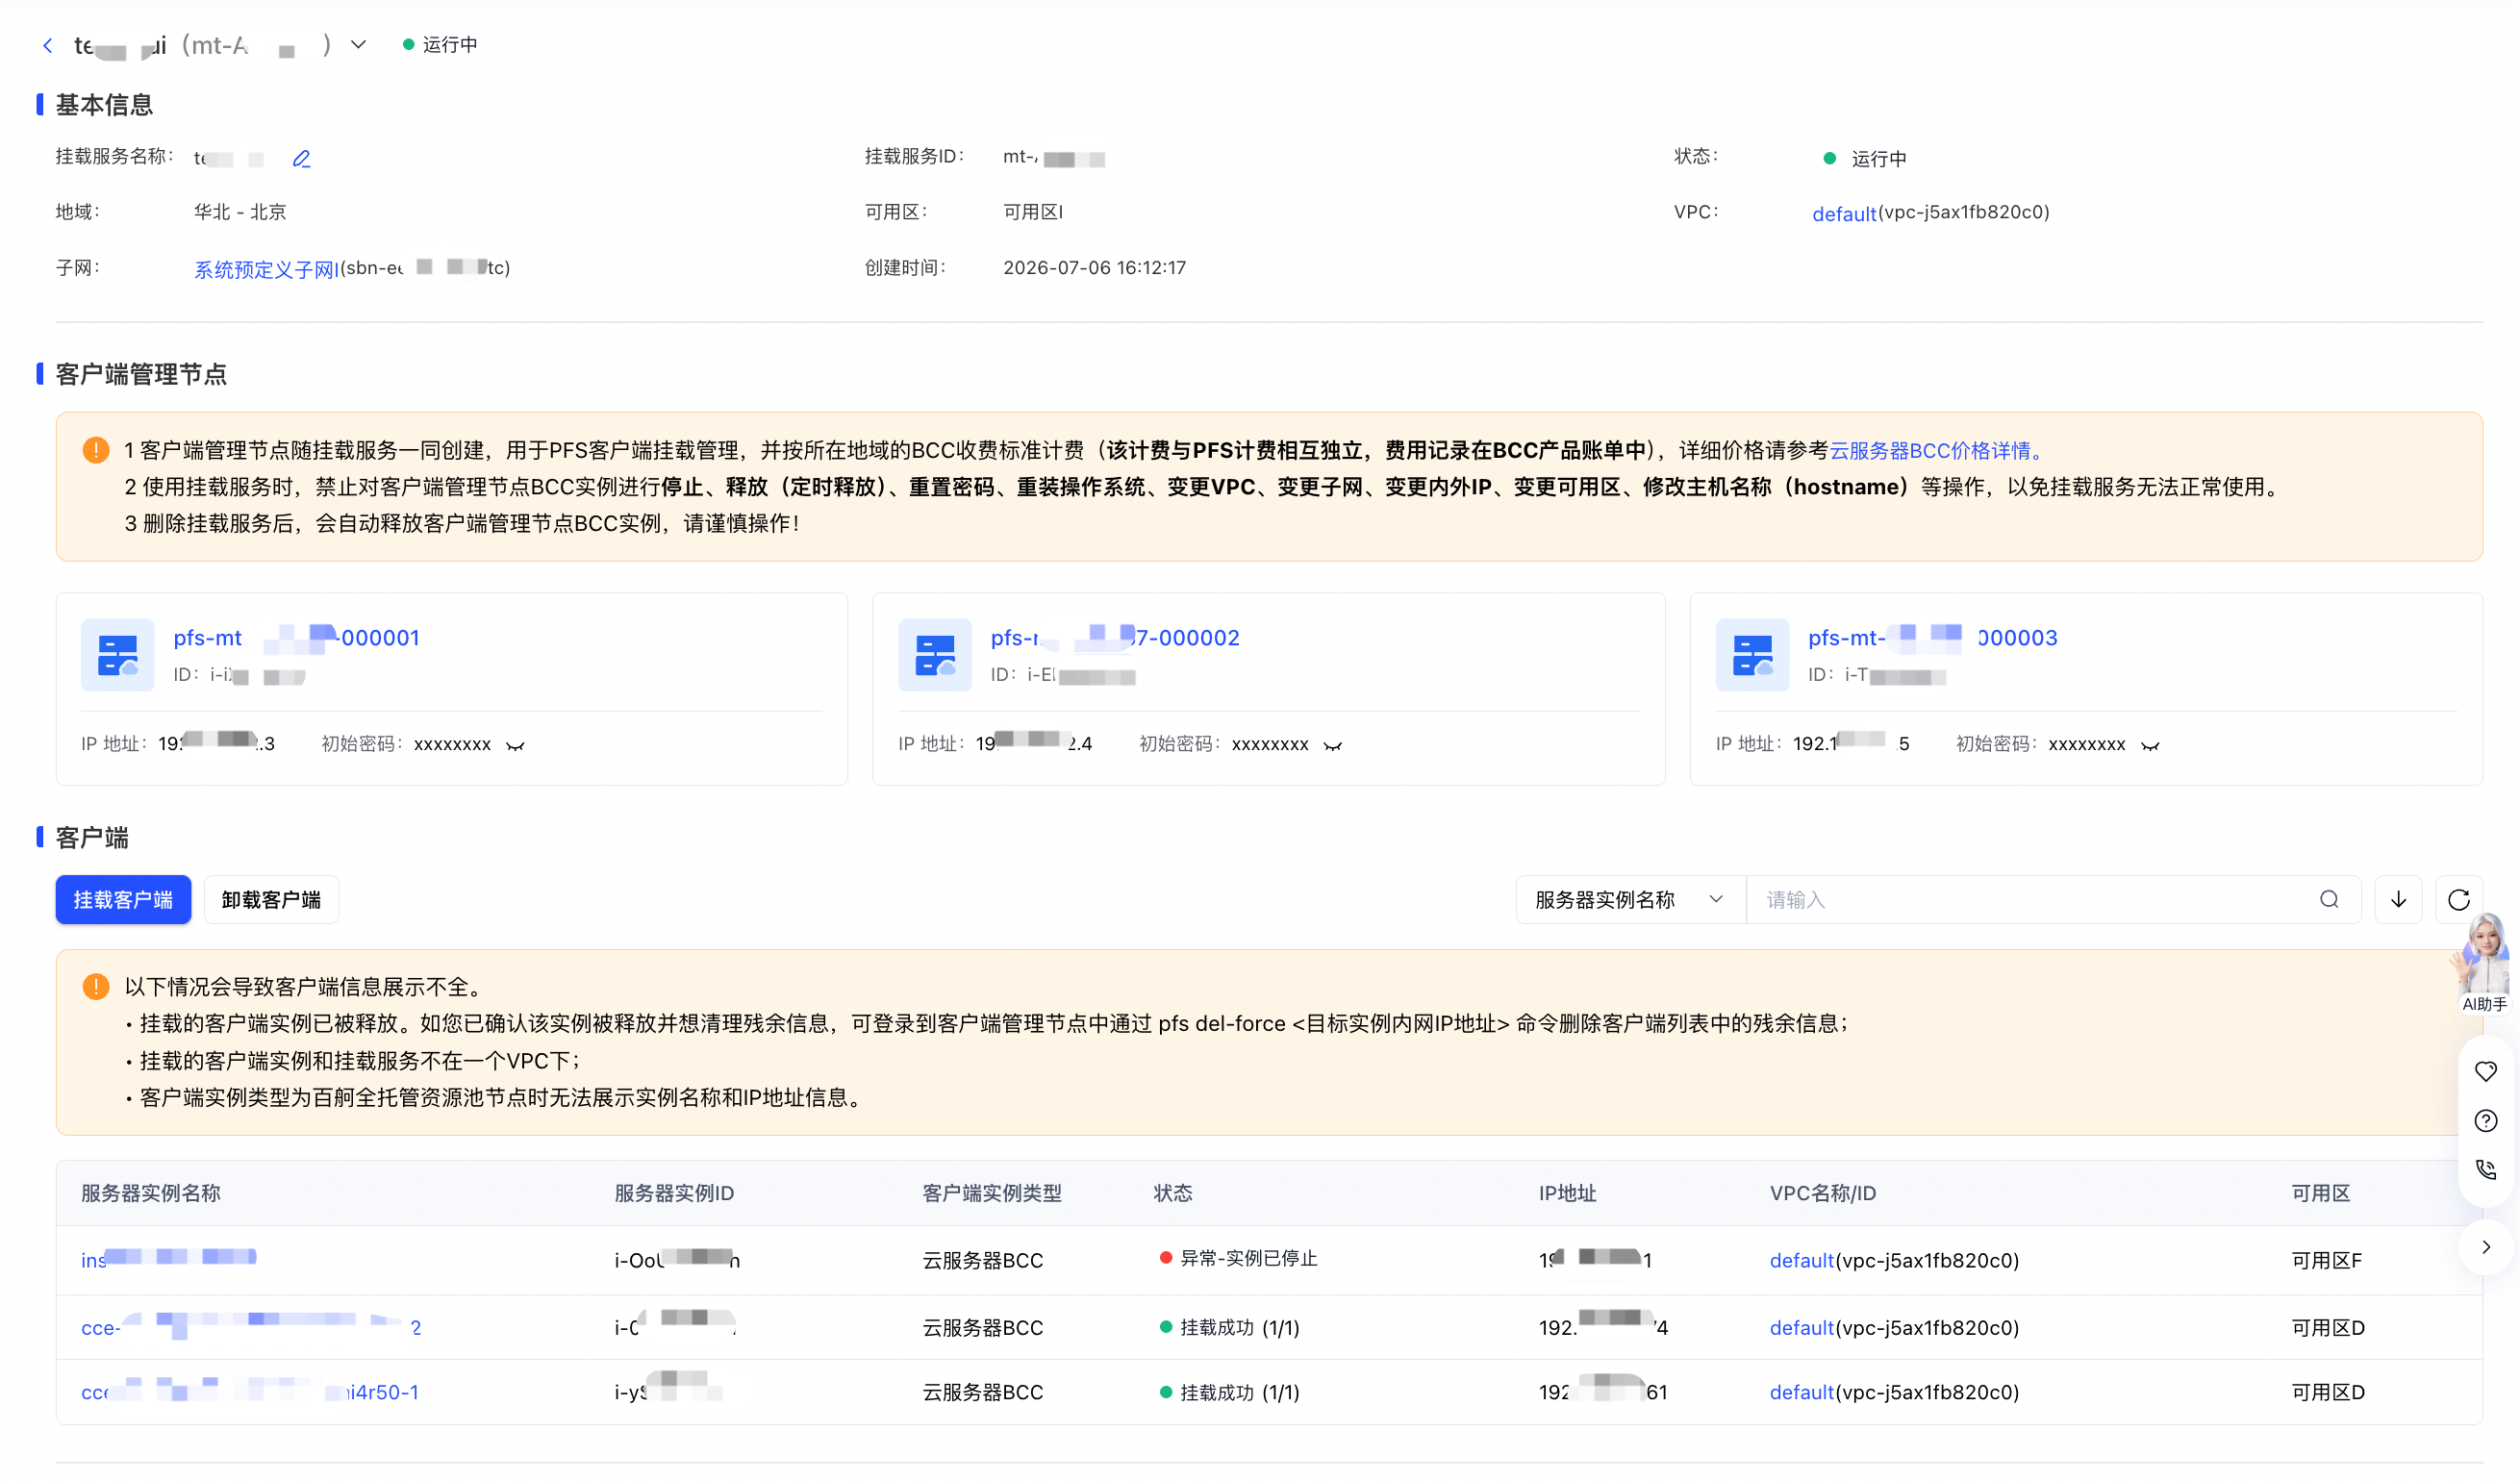2520x1481 pixels.
Task: Reveal the initial password for node 000001
Action: pyautogui.click(x=515, y=745)
